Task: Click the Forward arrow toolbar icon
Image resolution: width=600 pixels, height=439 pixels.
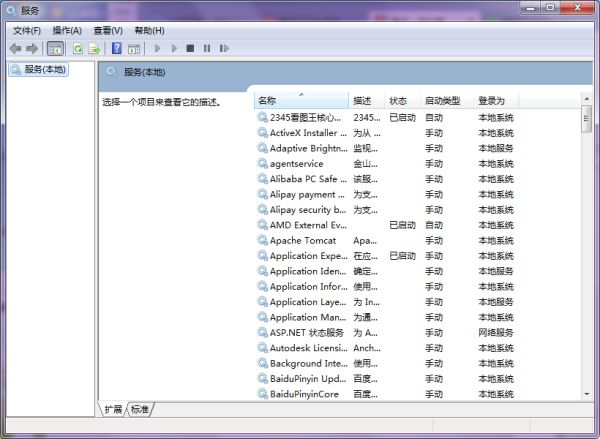Action: [32, 49]
